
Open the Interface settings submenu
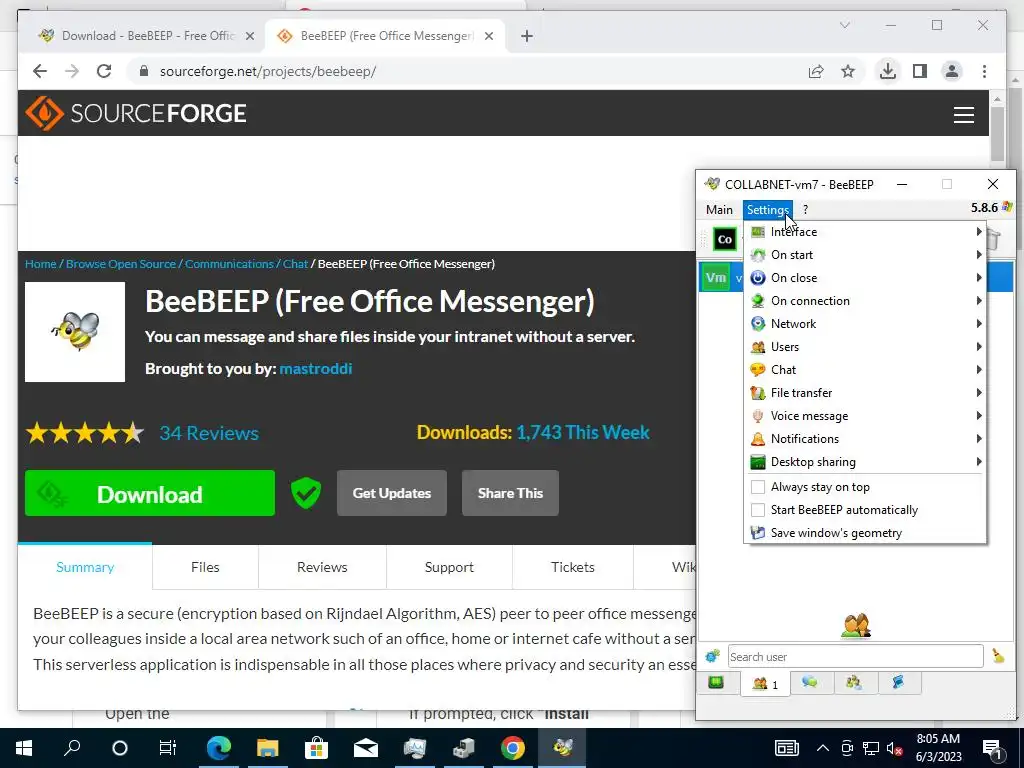(865, 232)
